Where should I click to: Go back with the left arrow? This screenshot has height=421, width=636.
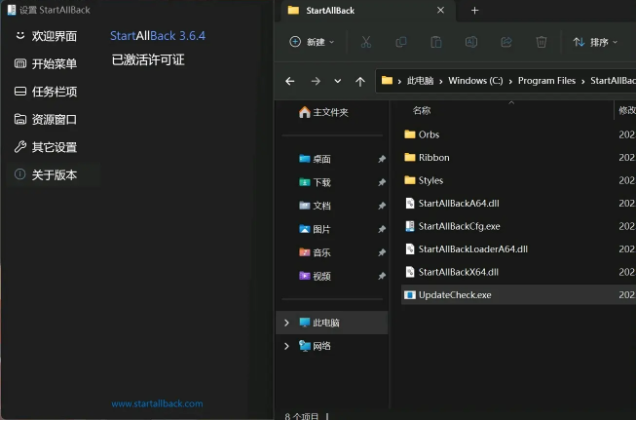290,81
